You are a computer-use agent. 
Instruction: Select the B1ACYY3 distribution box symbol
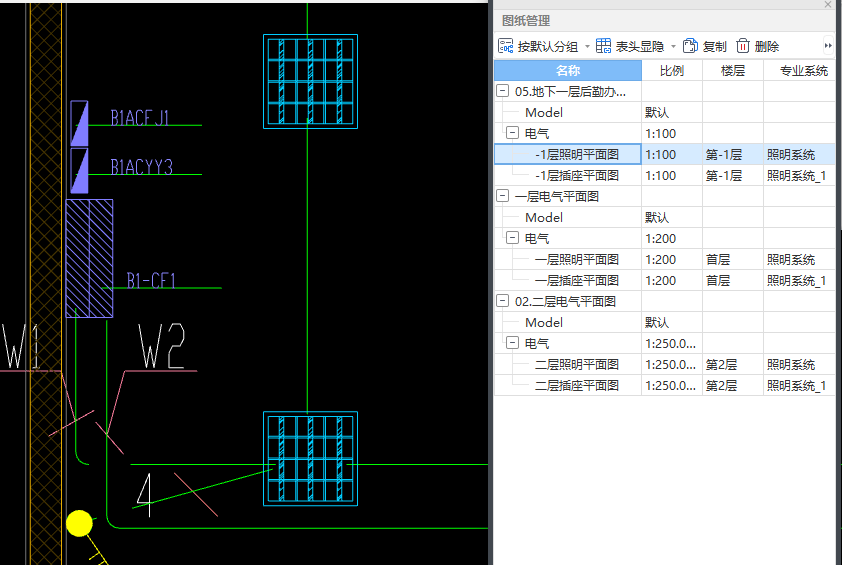click(x=79, y=171)
